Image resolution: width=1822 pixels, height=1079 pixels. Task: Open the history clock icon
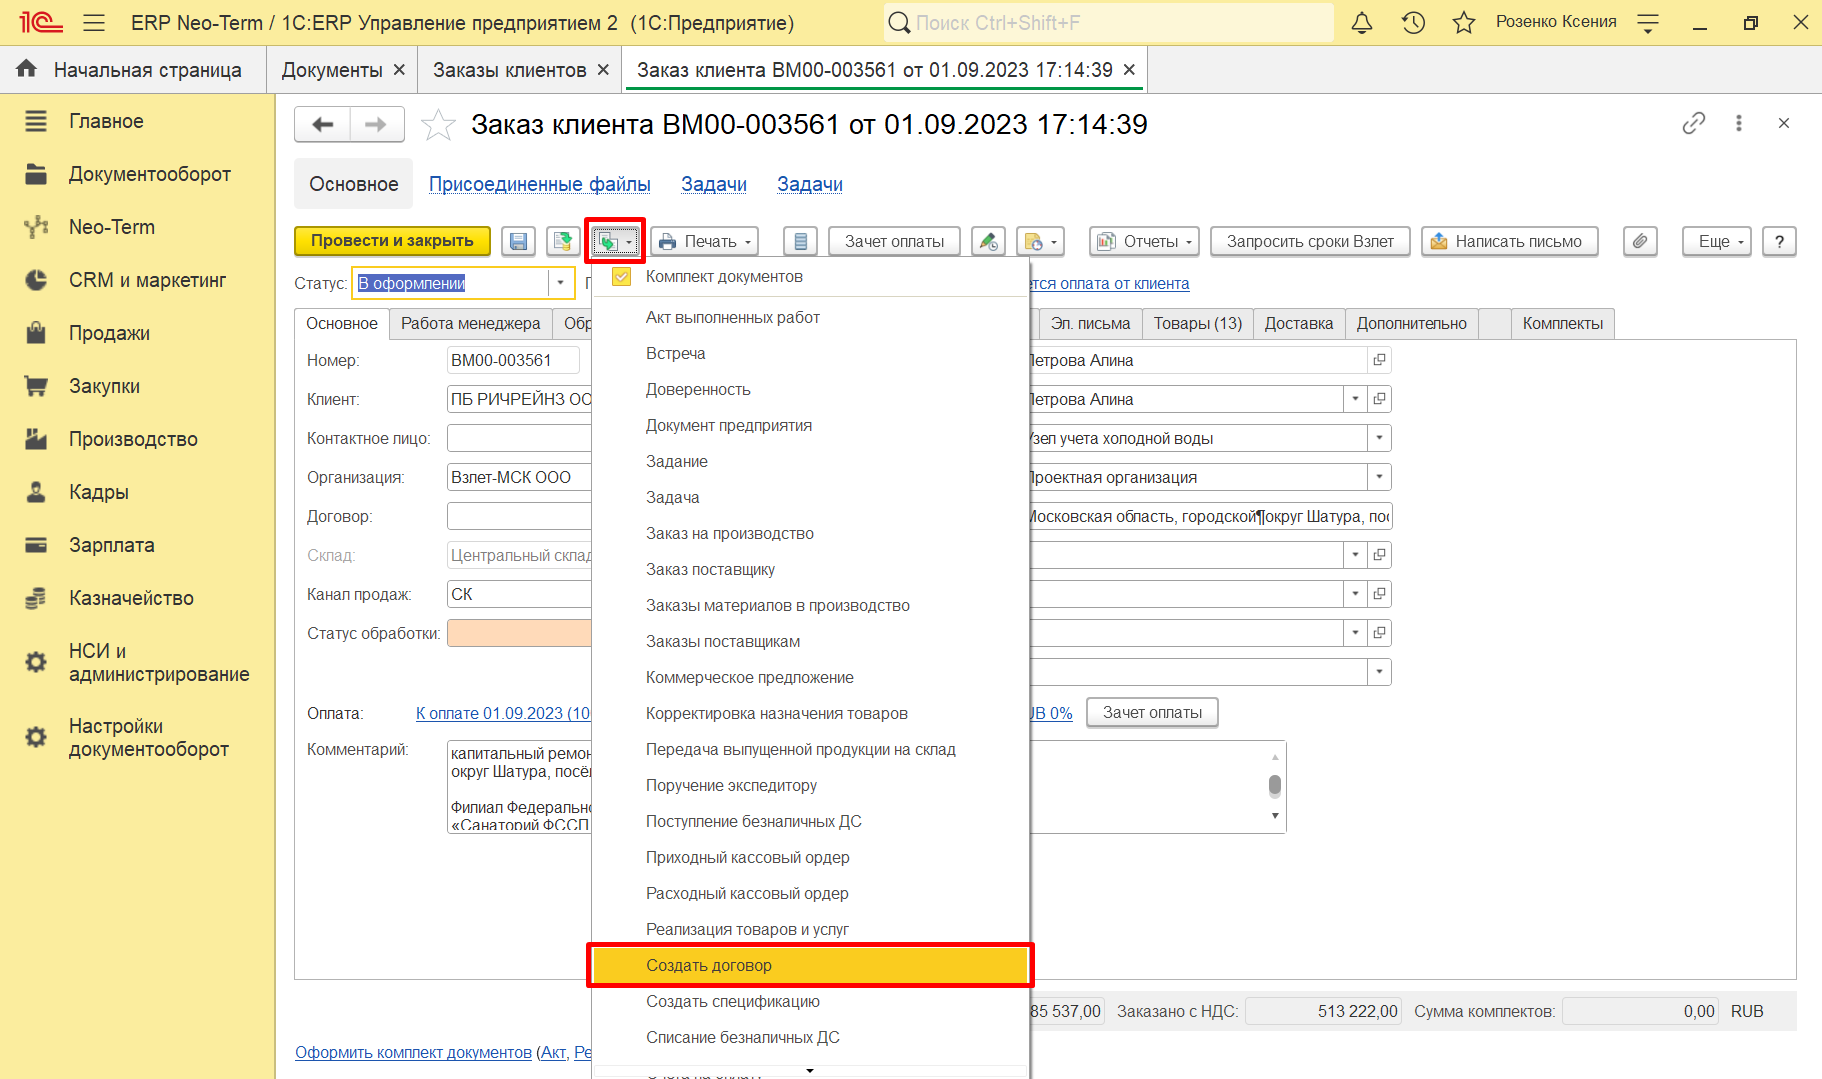point(1413,22)
